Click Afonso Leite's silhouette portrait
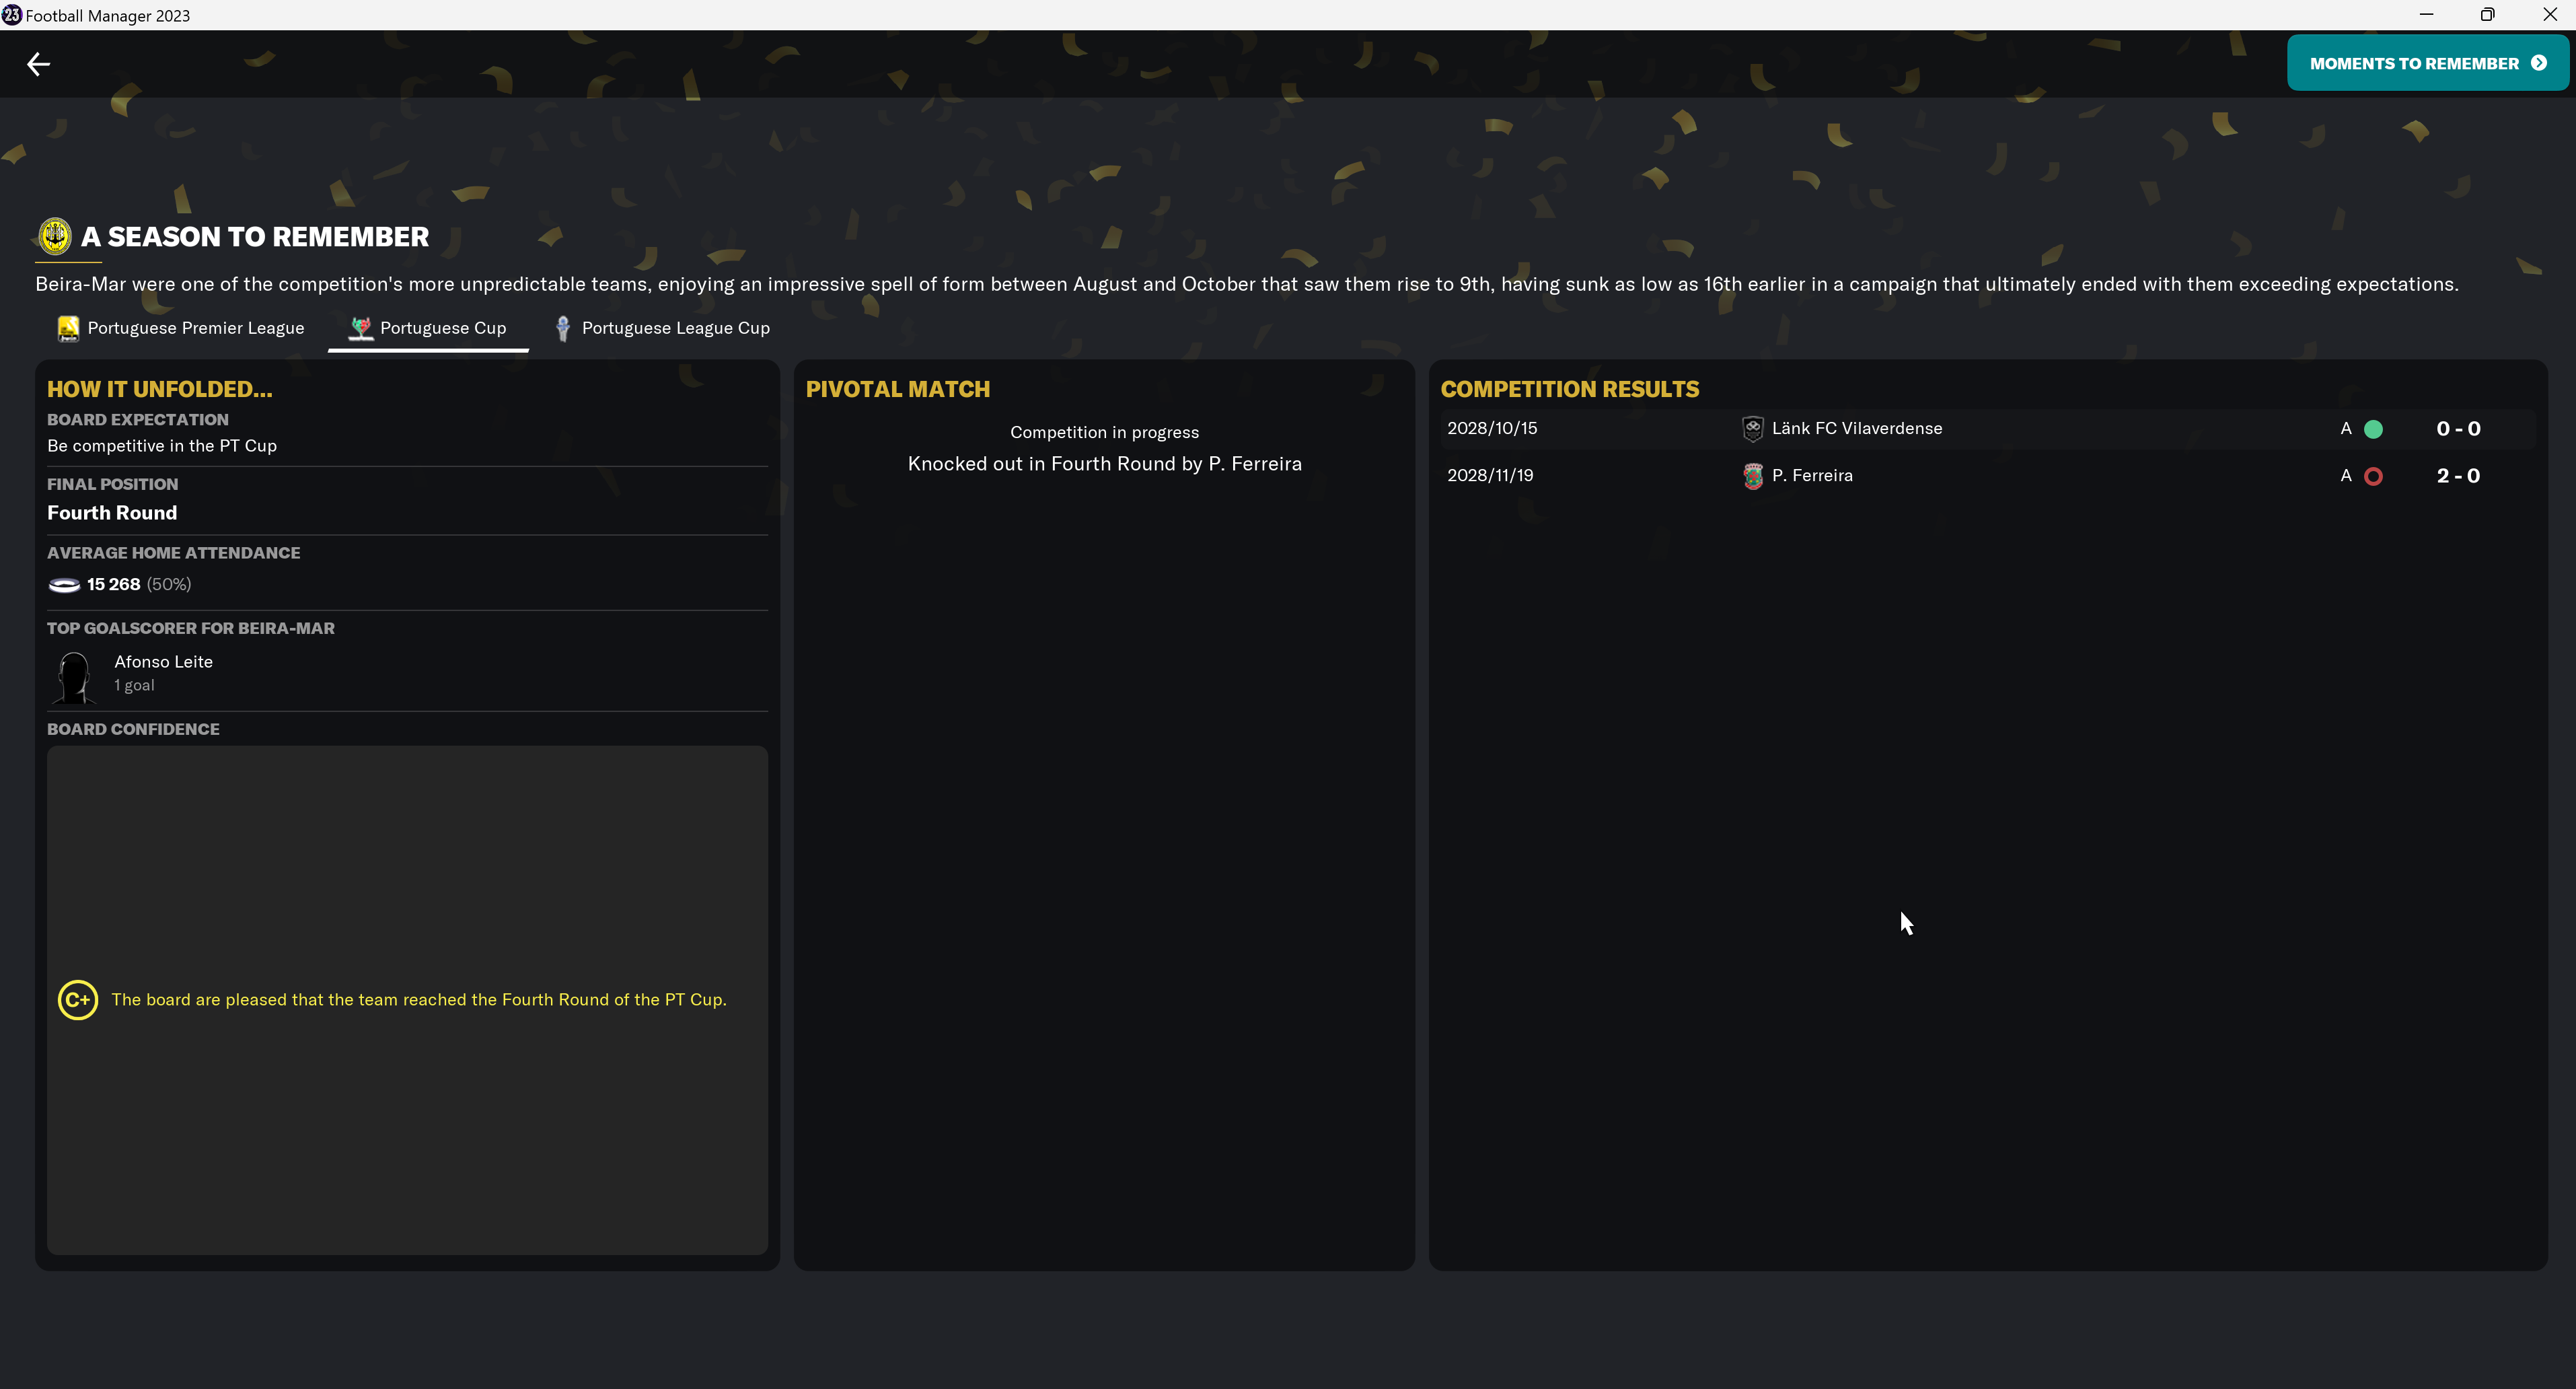The height and width of the screenshot is (1389, 2576). point(74,677)
